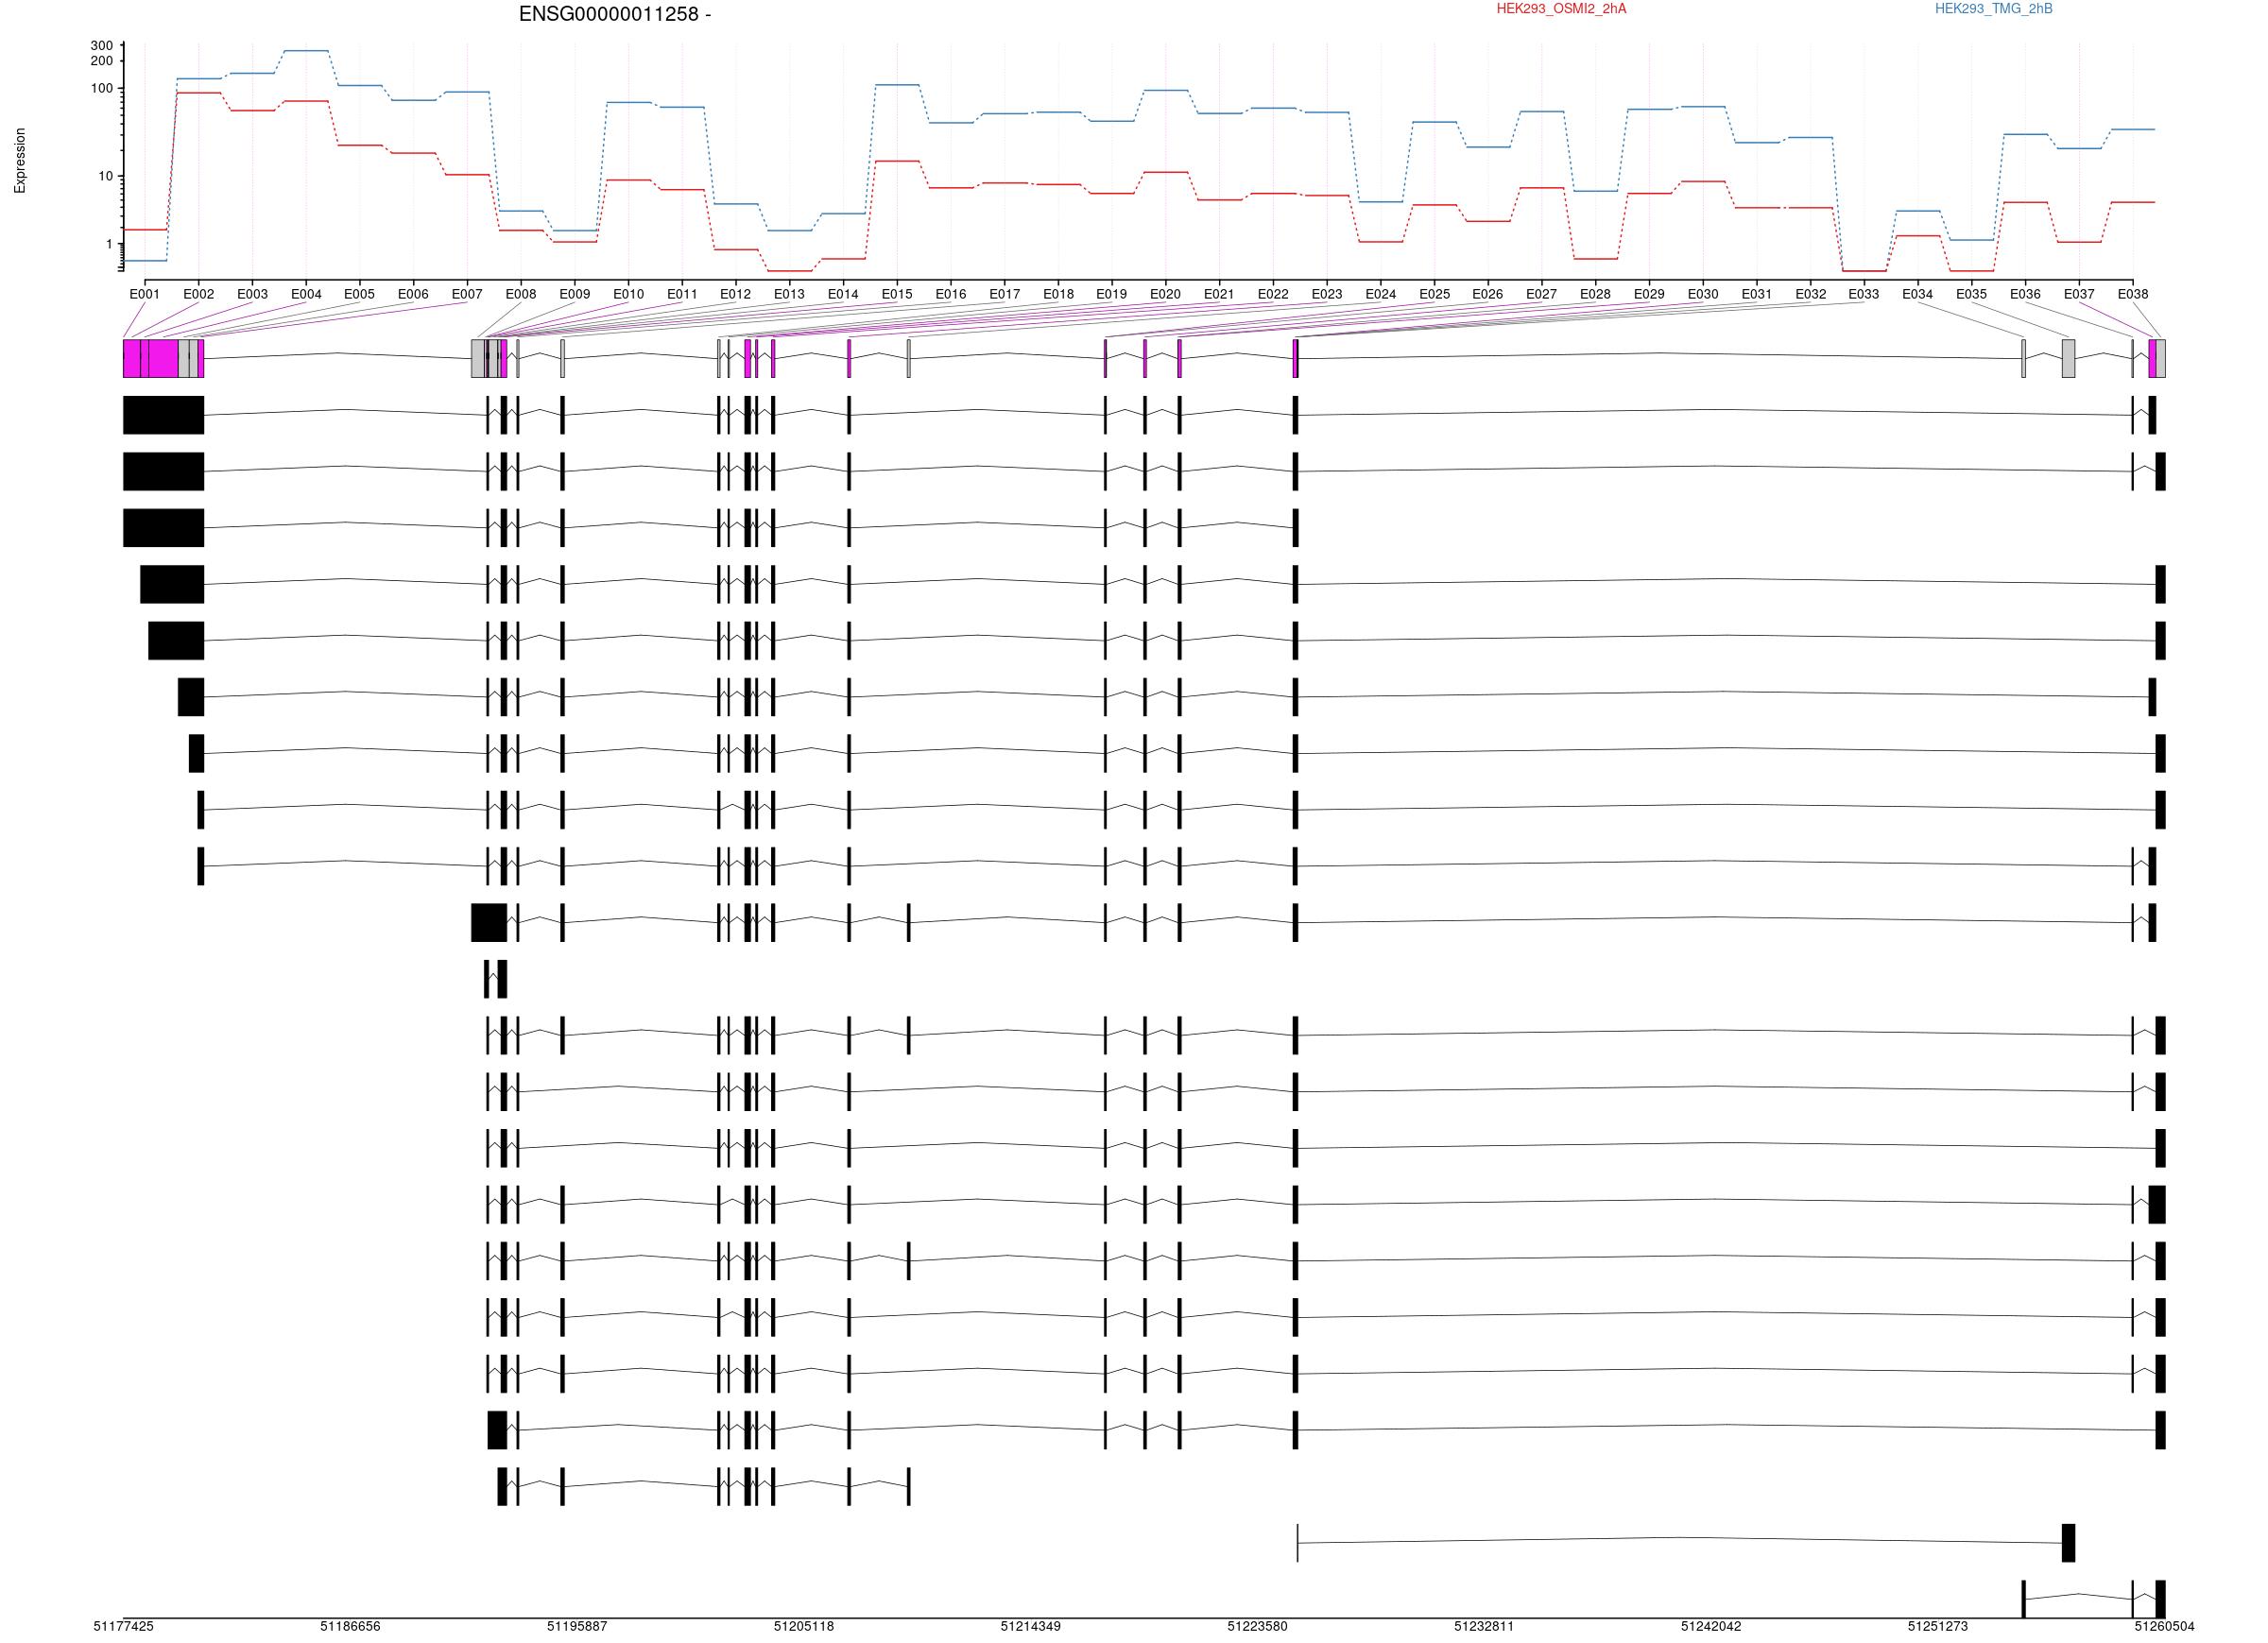
Task: Click exon label E030
Action: (1703, 294)
